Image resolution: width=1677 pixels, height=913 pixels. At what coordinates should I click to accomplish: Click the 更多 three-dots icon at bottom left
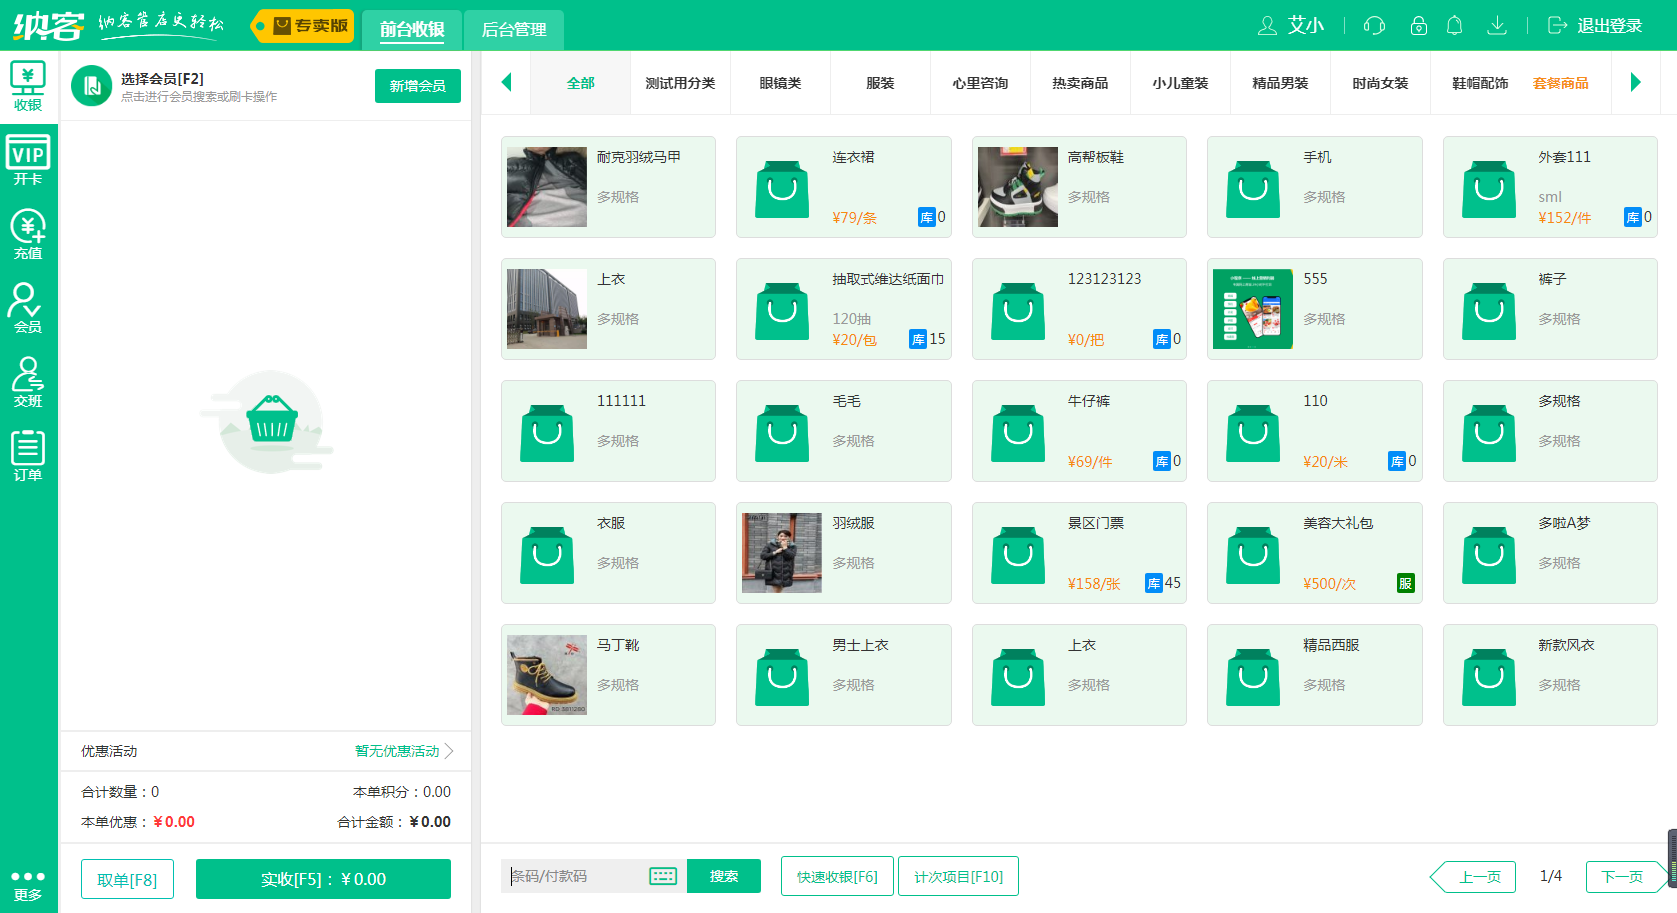coord(28,876)
